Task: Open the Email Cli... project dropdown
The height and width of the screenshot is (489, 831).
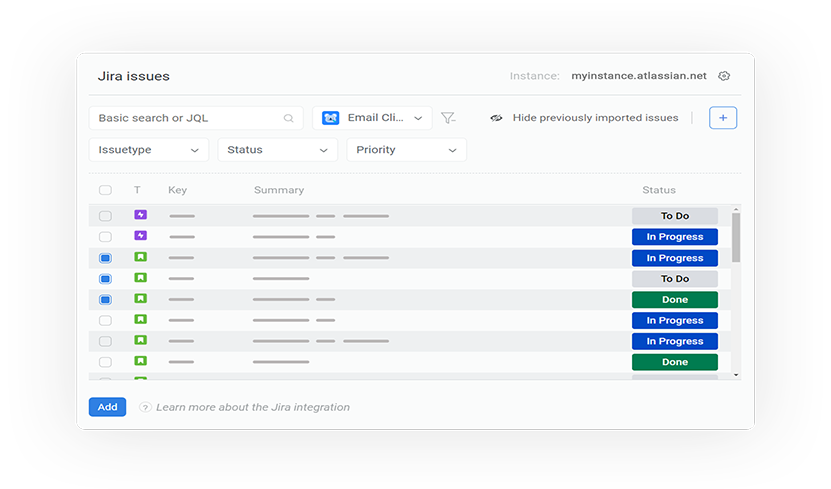Action: (372, 118)
